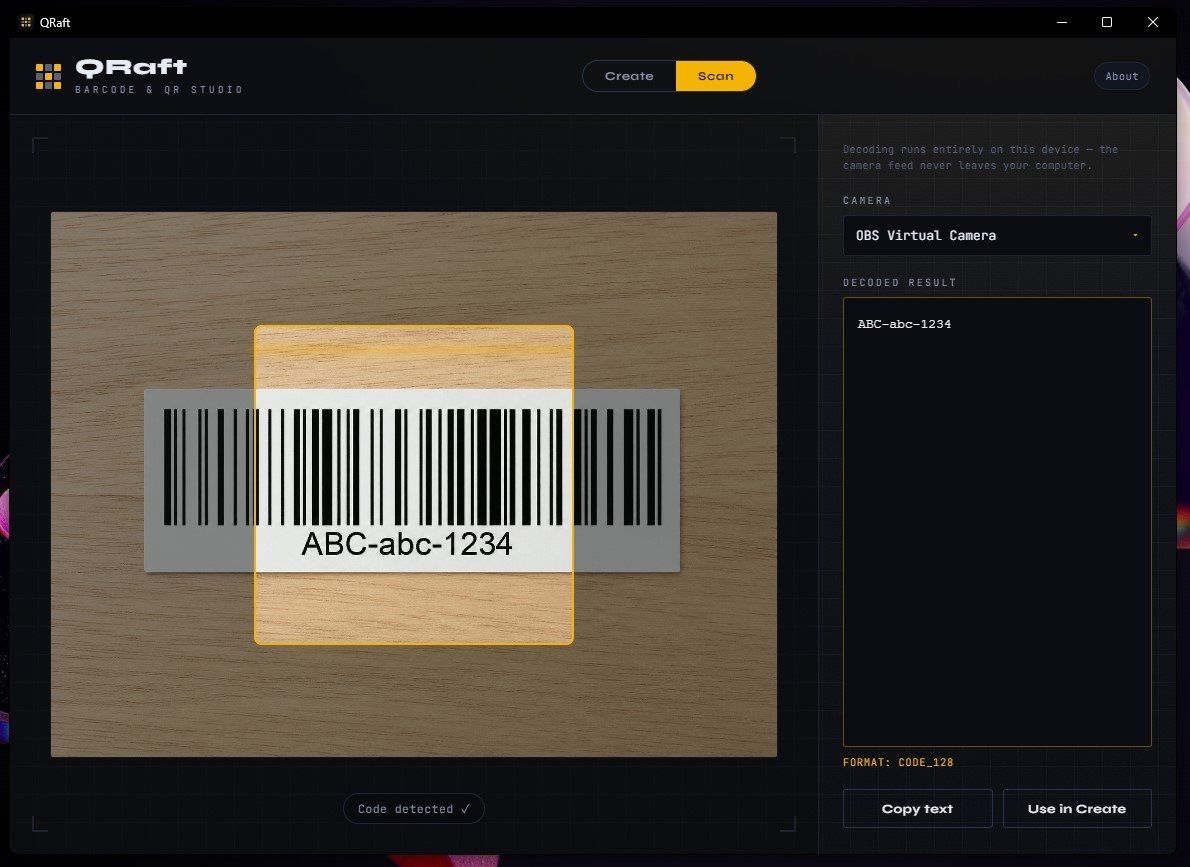Click the FORMAT: CODE_128 label

click(898, 762)
